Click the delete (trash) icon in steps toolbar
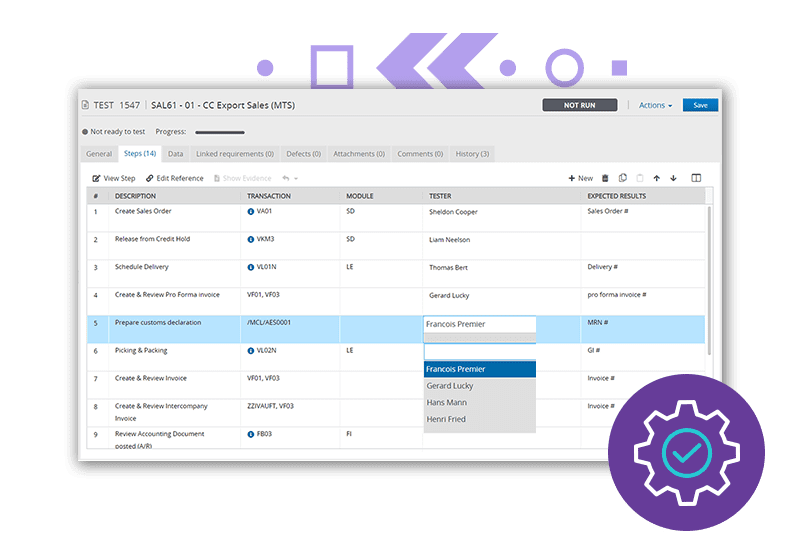 tap(605, 178)
